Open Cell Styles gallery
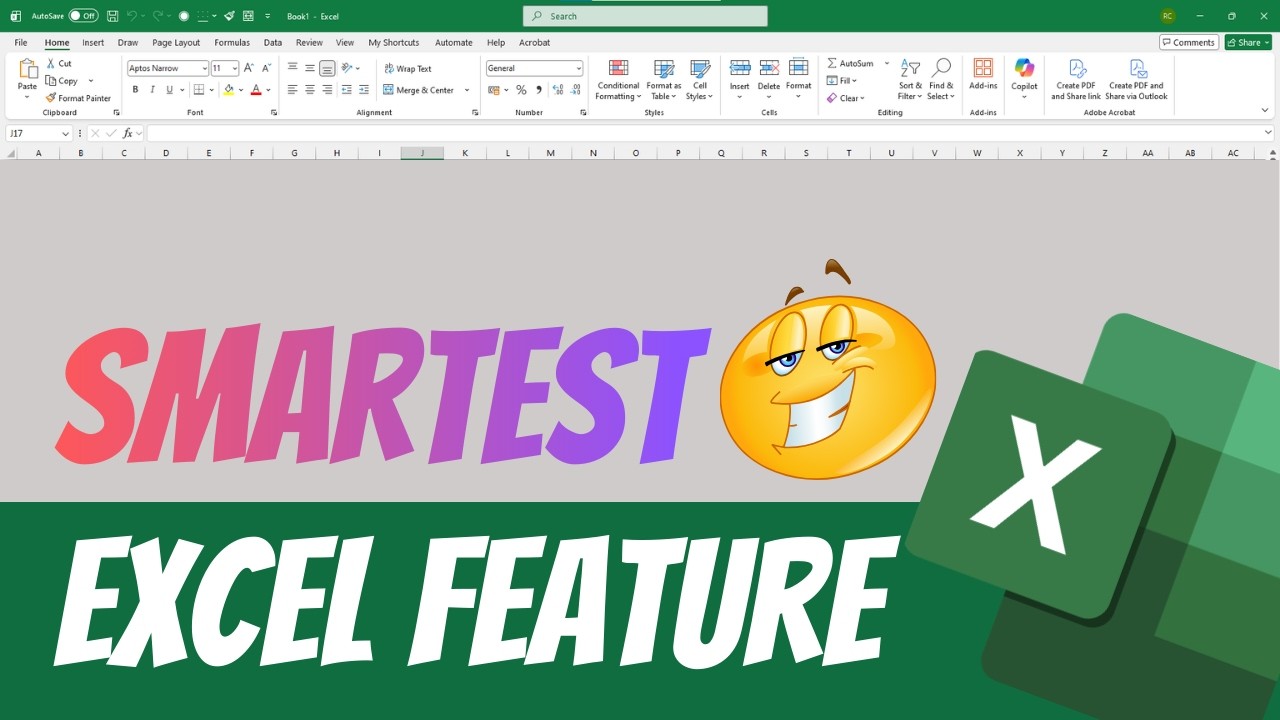1280x720 pixels. pos(700,80)
